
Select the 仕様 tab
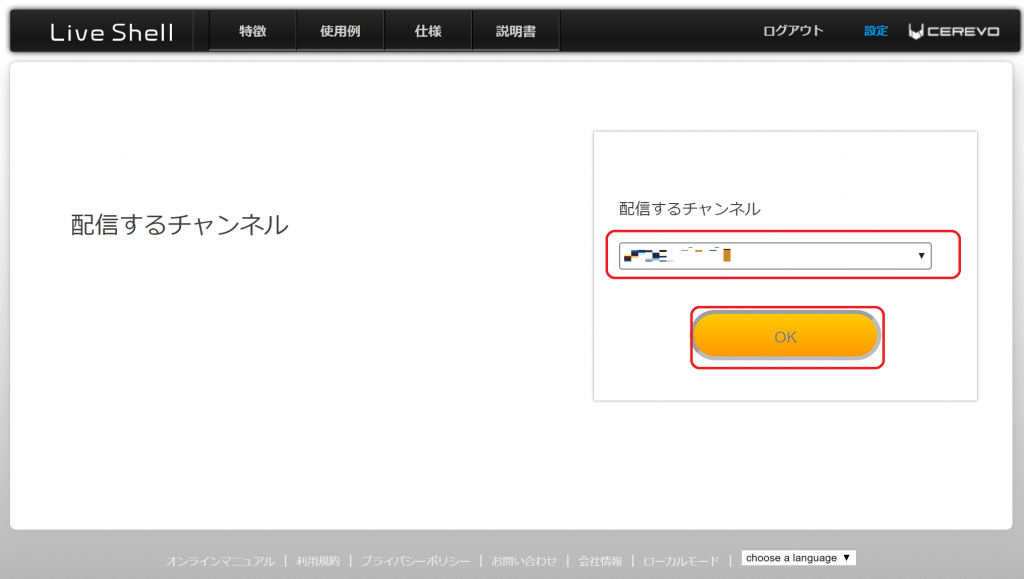[427, 30]
